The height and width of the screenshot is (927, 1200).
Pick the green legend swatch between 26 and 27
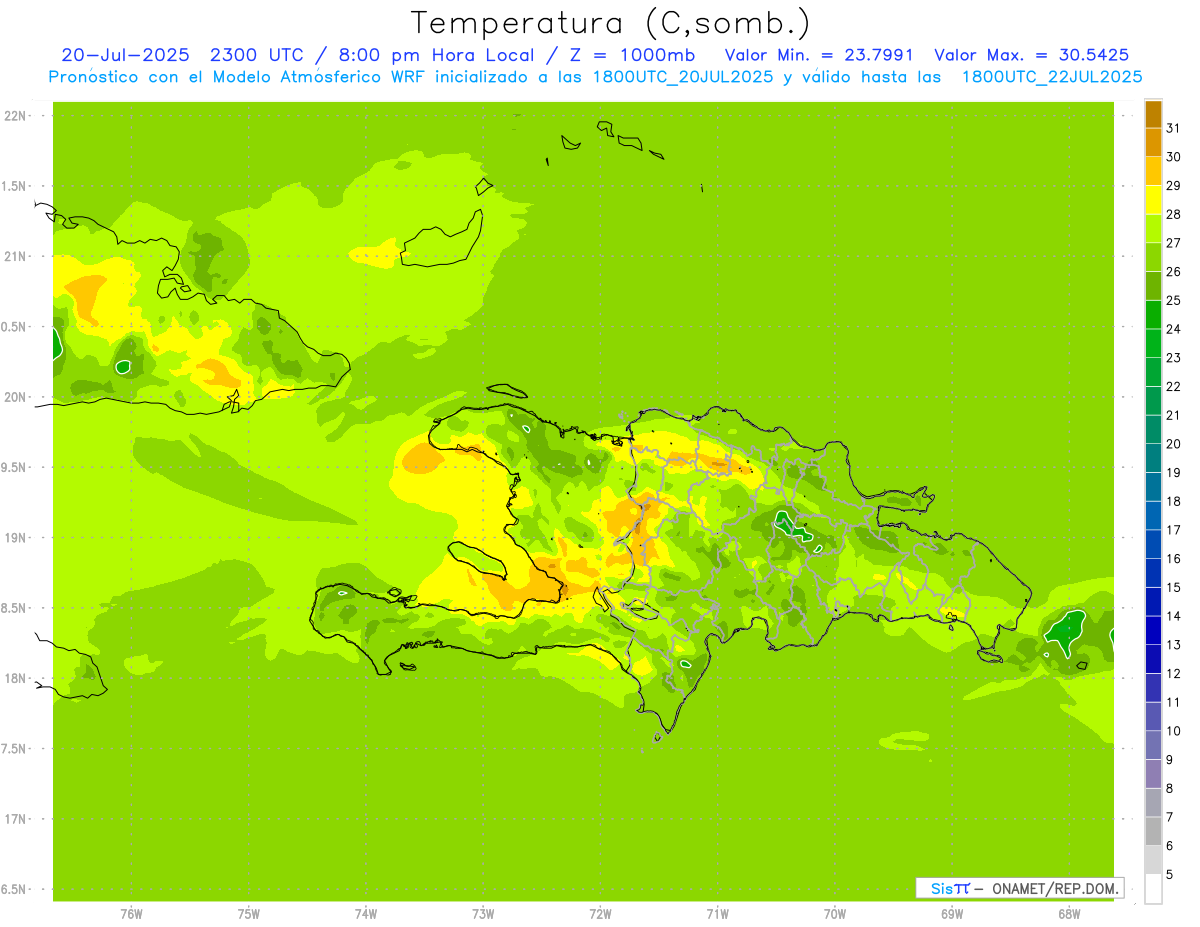coord(1153,257)
